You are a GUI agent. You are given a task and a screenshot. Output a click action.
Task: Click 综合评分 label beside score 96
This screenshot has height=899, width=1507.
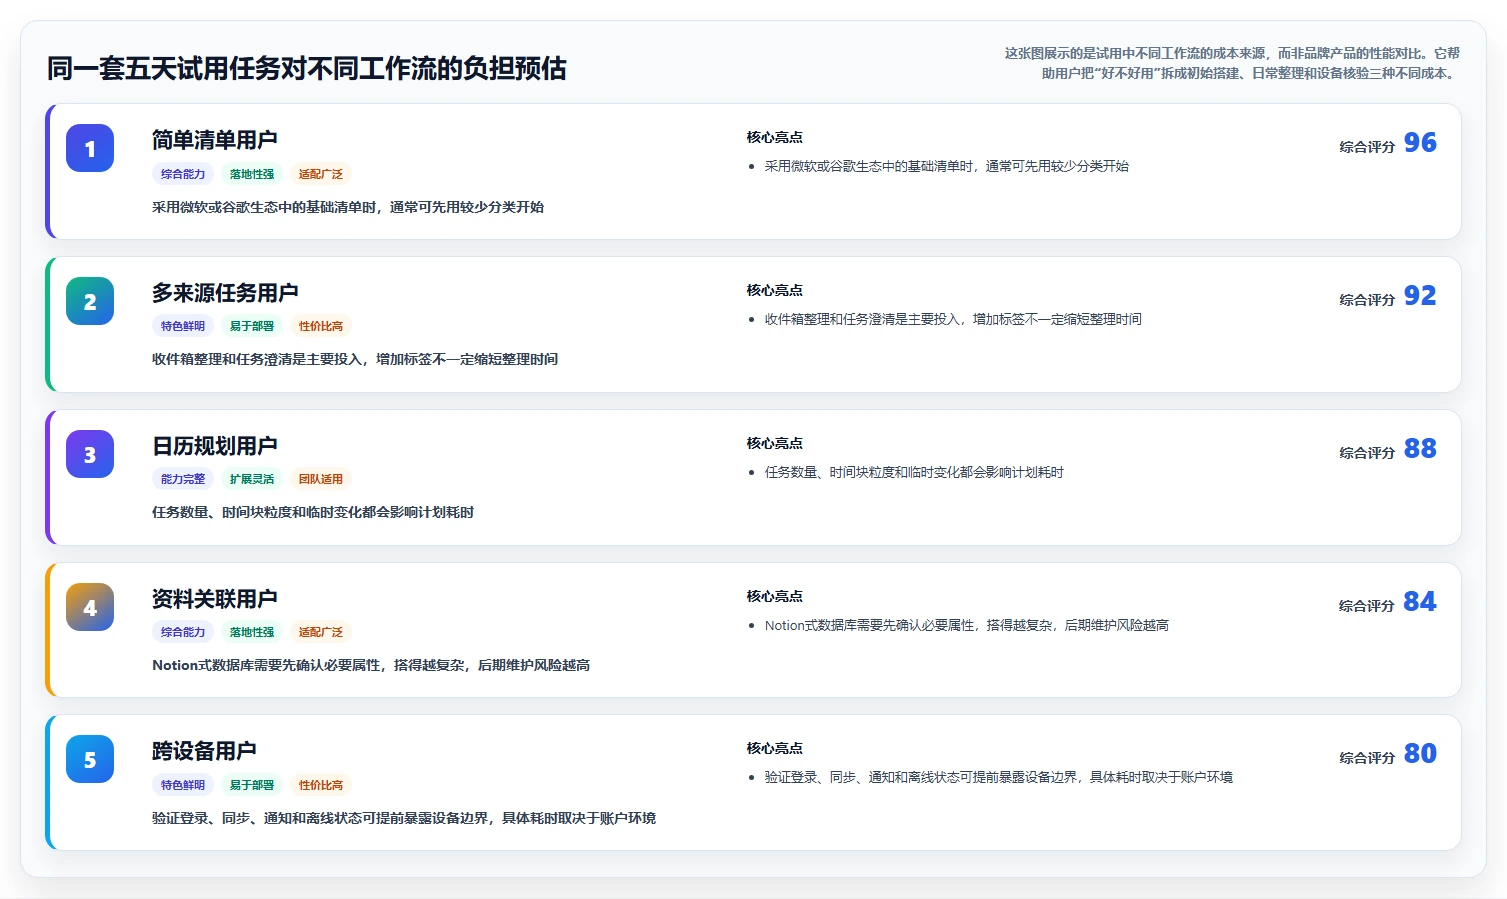click(1367, 147)
